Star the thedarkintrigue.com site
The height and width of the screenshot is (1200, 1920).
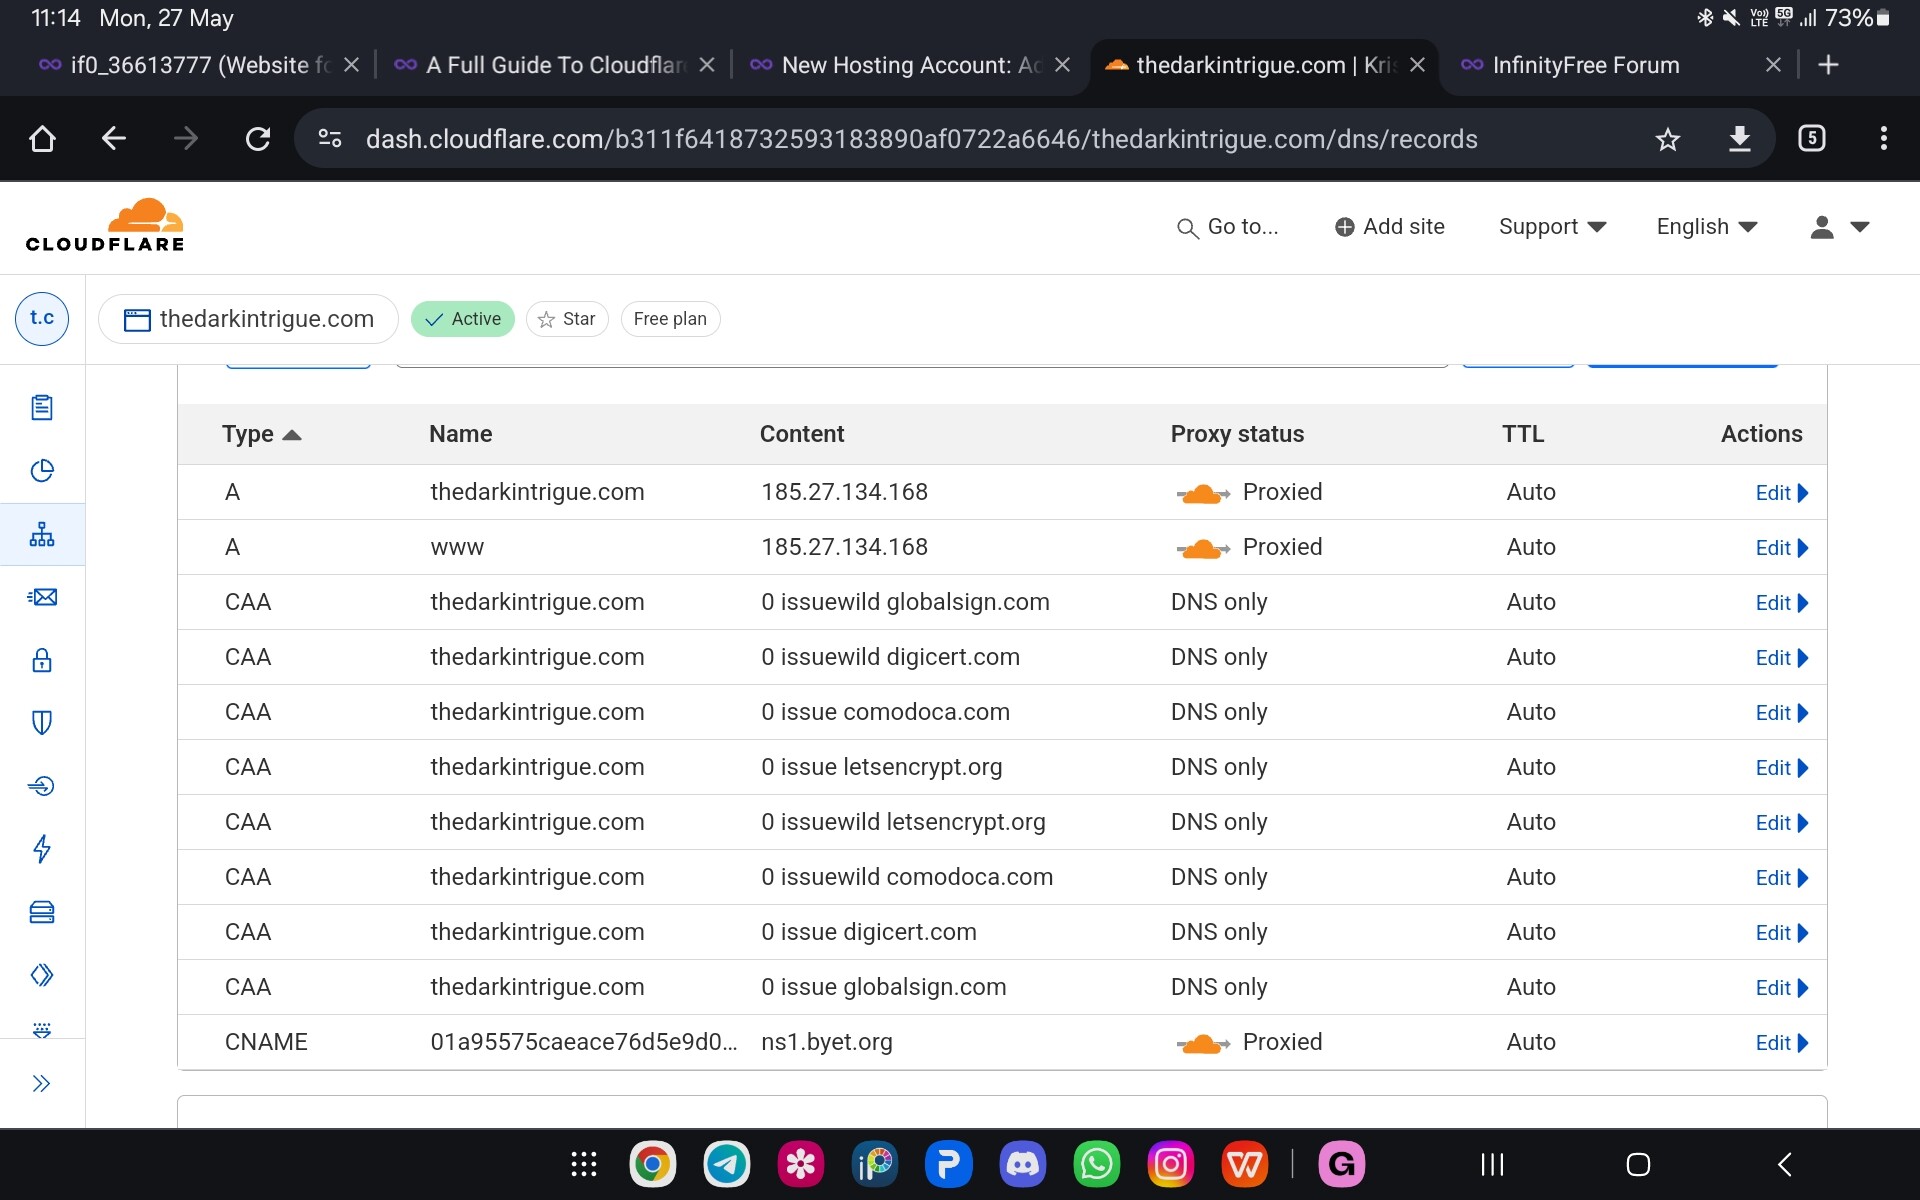567,318
